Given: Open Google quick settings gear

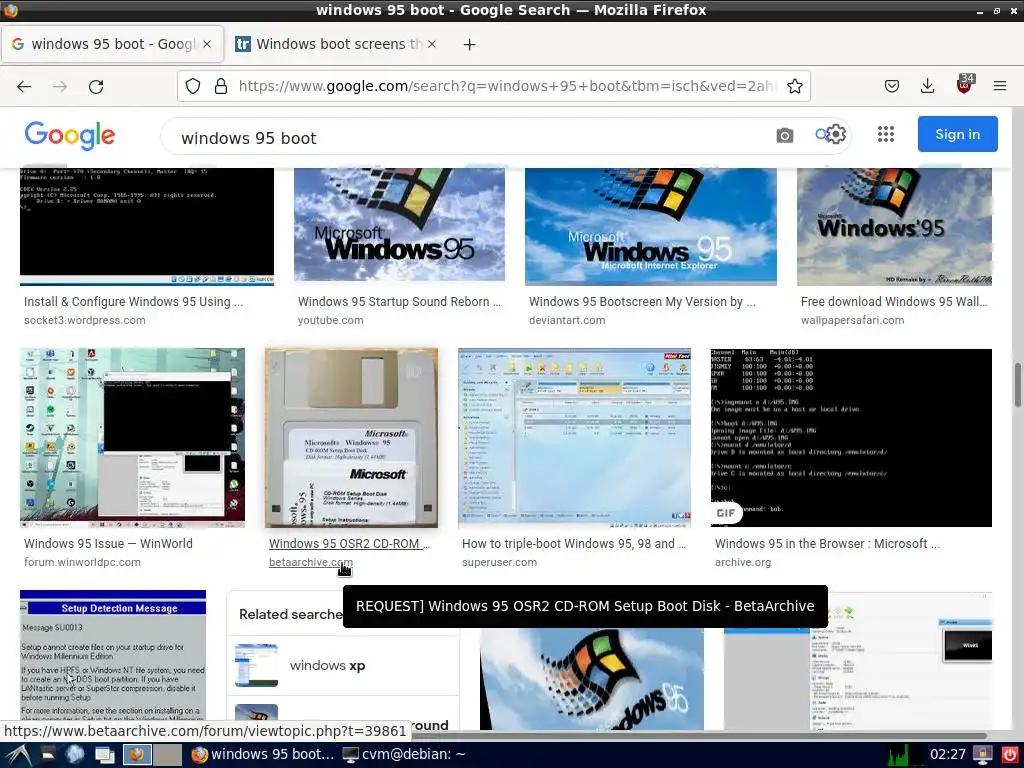Looking at the screenshot, I should pyautogui.click(x=837, y=135).
